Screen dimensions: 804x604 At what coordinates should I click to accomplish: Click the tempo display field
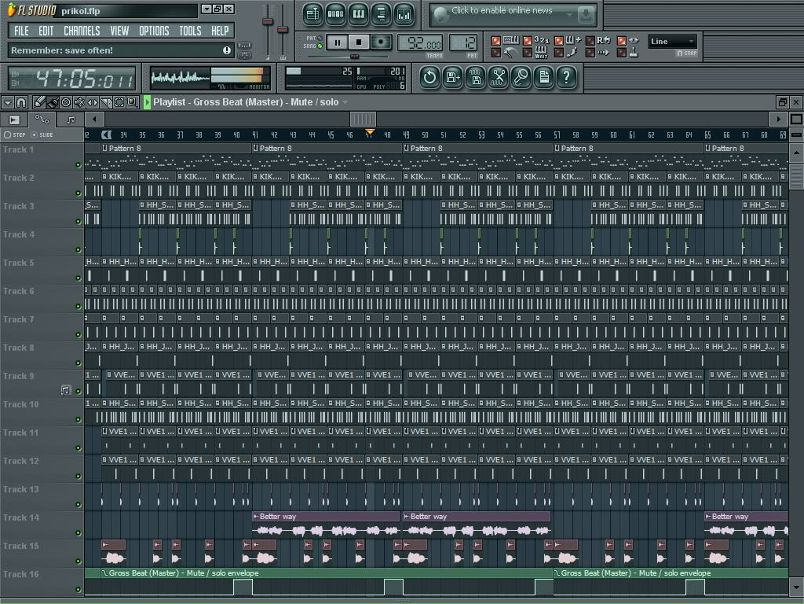[420, 42]
